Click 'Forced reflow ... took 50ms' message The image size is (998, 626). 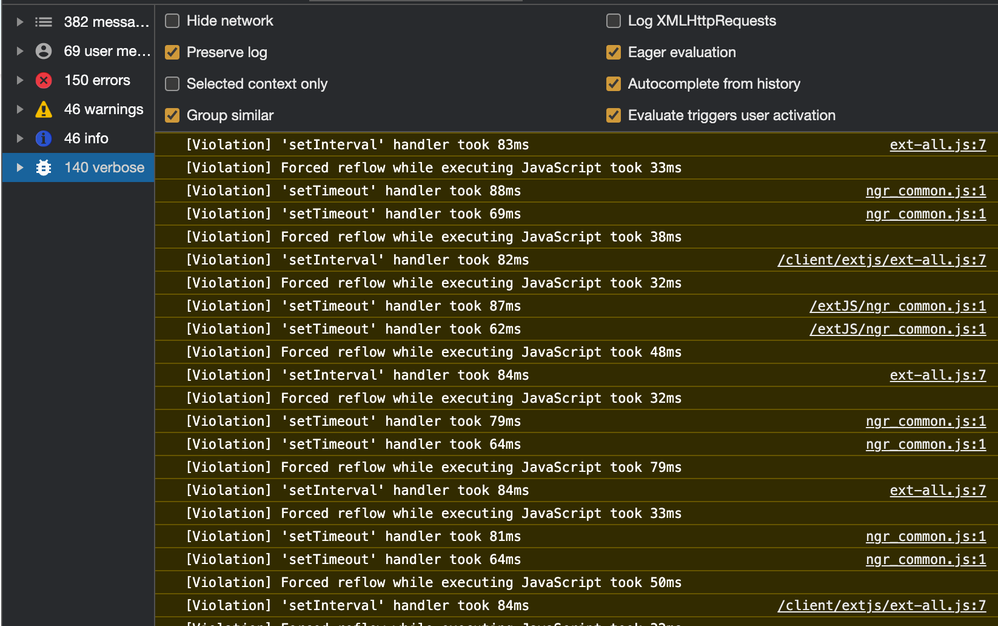coord(433,582)
